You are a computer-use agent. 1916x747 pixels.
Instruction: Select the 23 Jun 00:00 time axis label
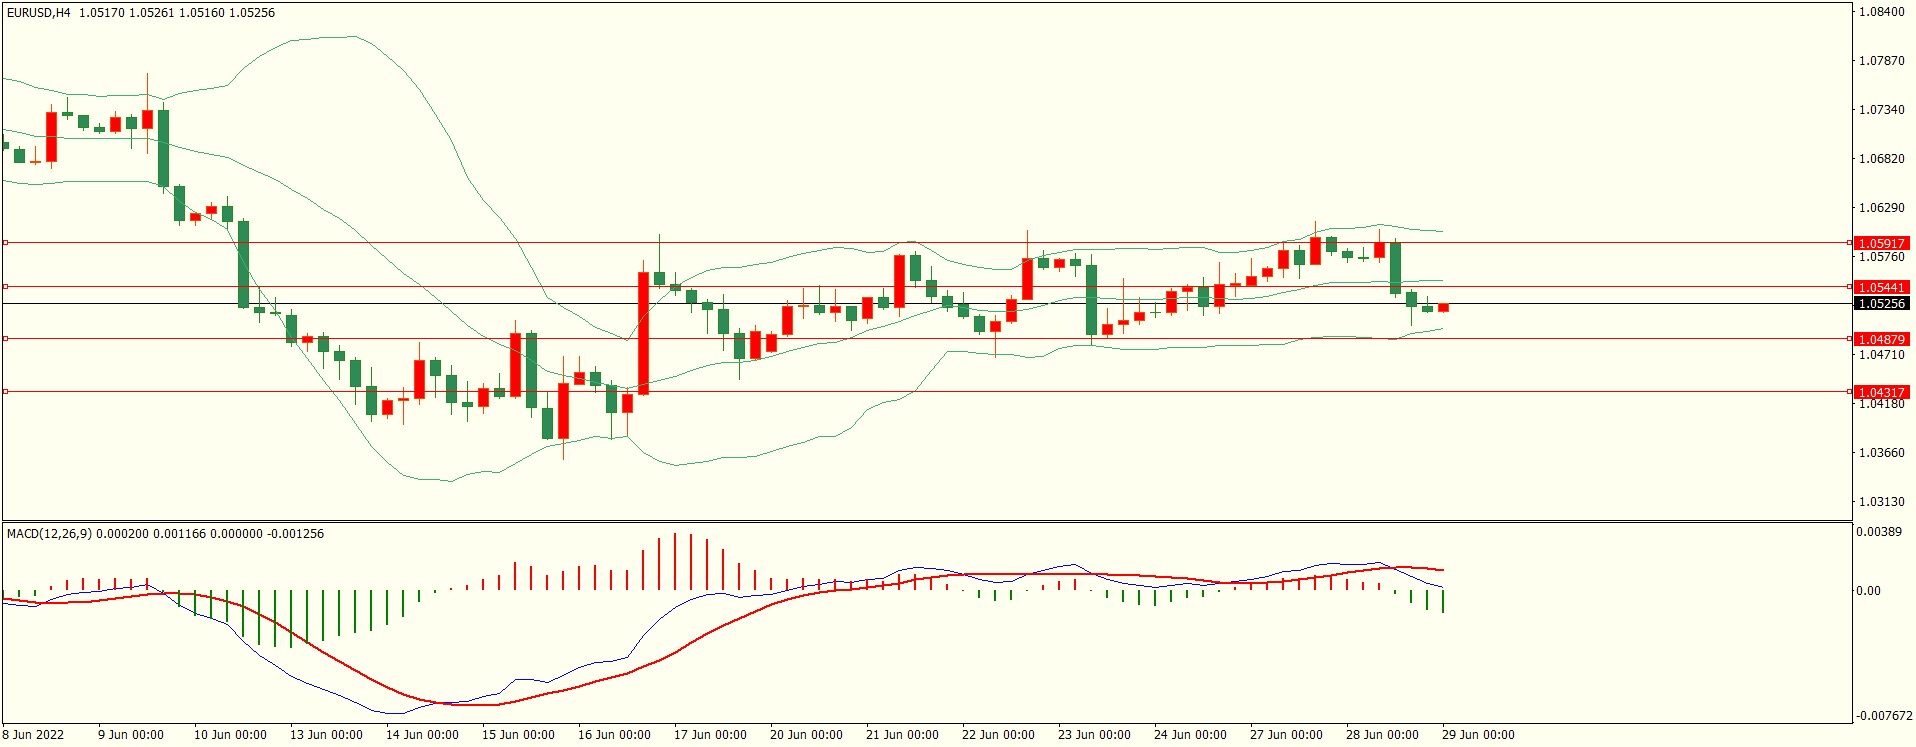click(1094, 735)
